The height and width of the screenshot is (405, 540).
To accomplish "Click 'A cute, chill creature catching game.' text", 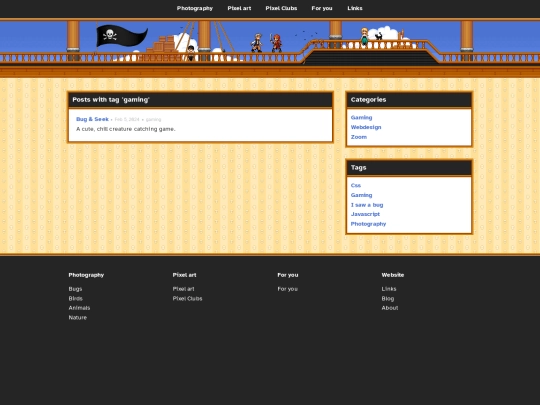I will point(126,129).
